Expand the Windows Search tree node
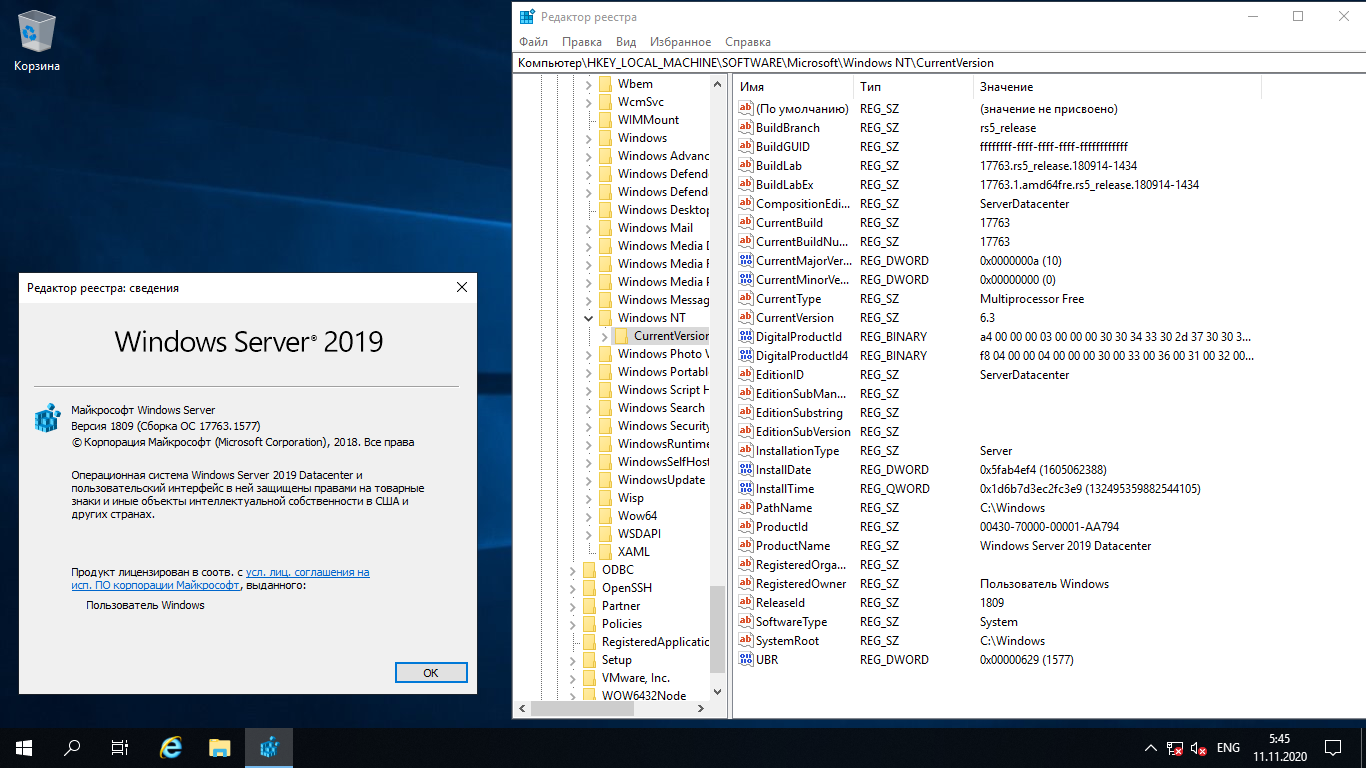 pyautogui.click(x=589, y=408)
